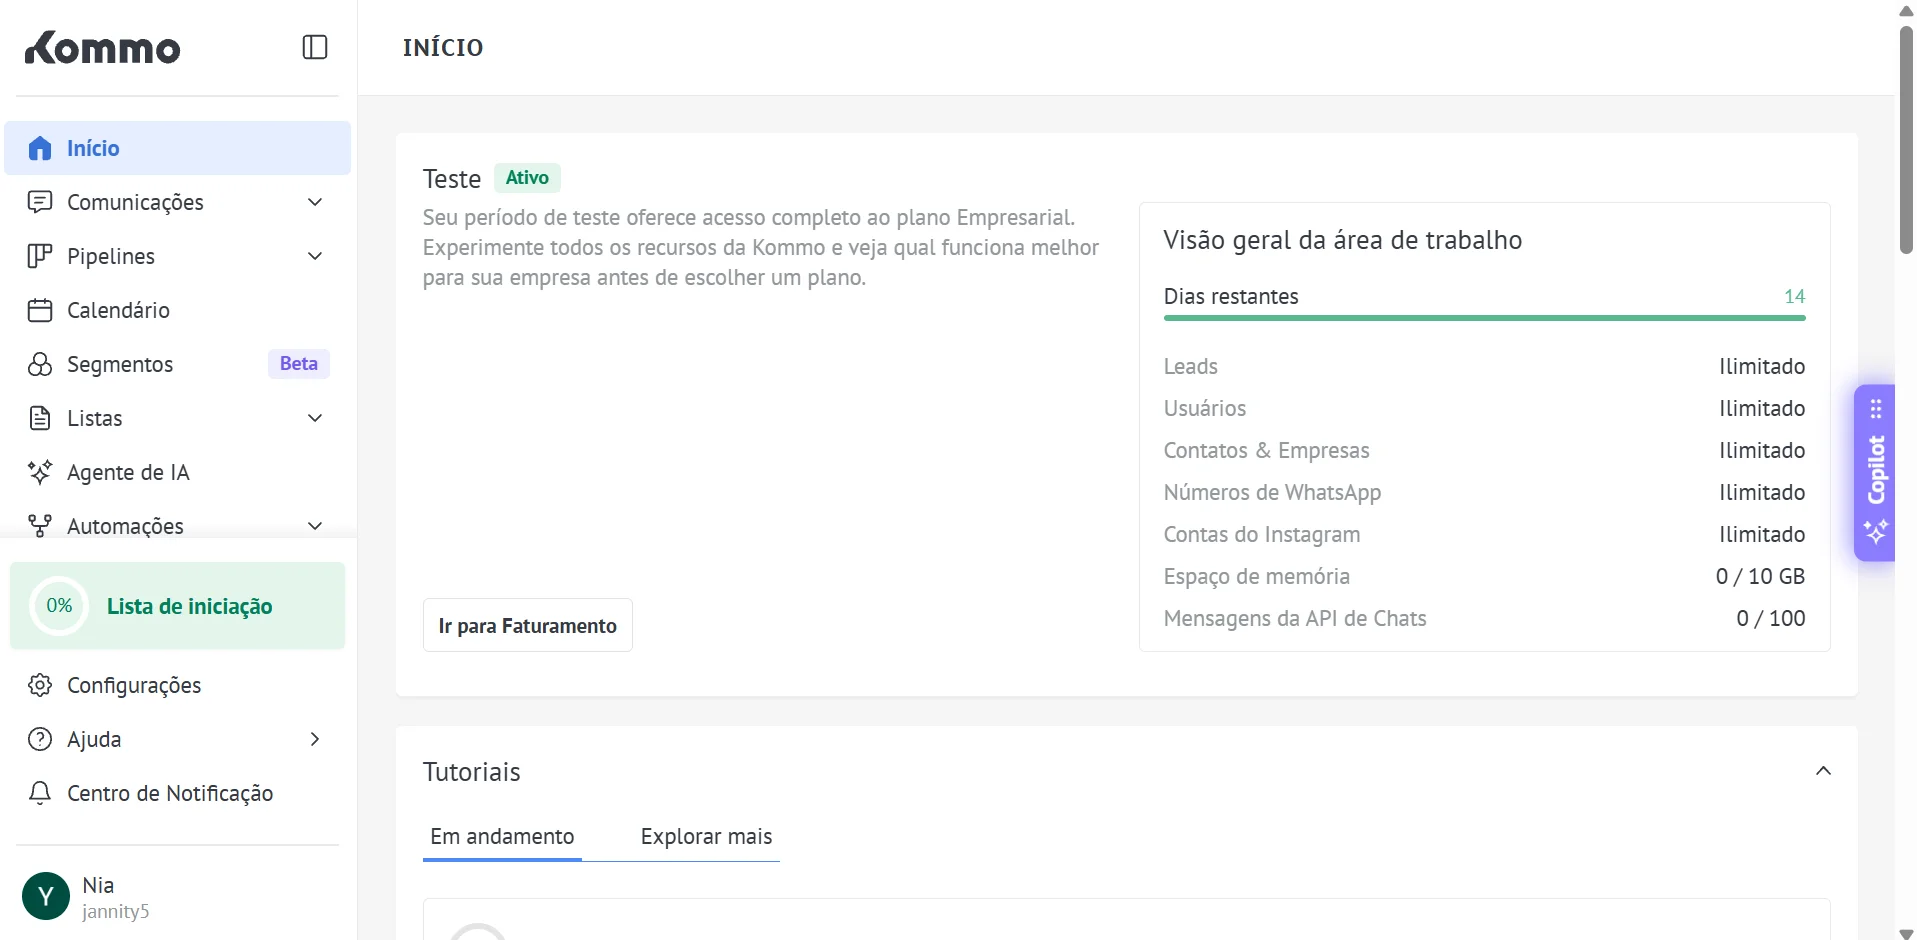The image size is (1917, 940).
Task: Collapse the sidebar panel icon
Action: point(315,47)
